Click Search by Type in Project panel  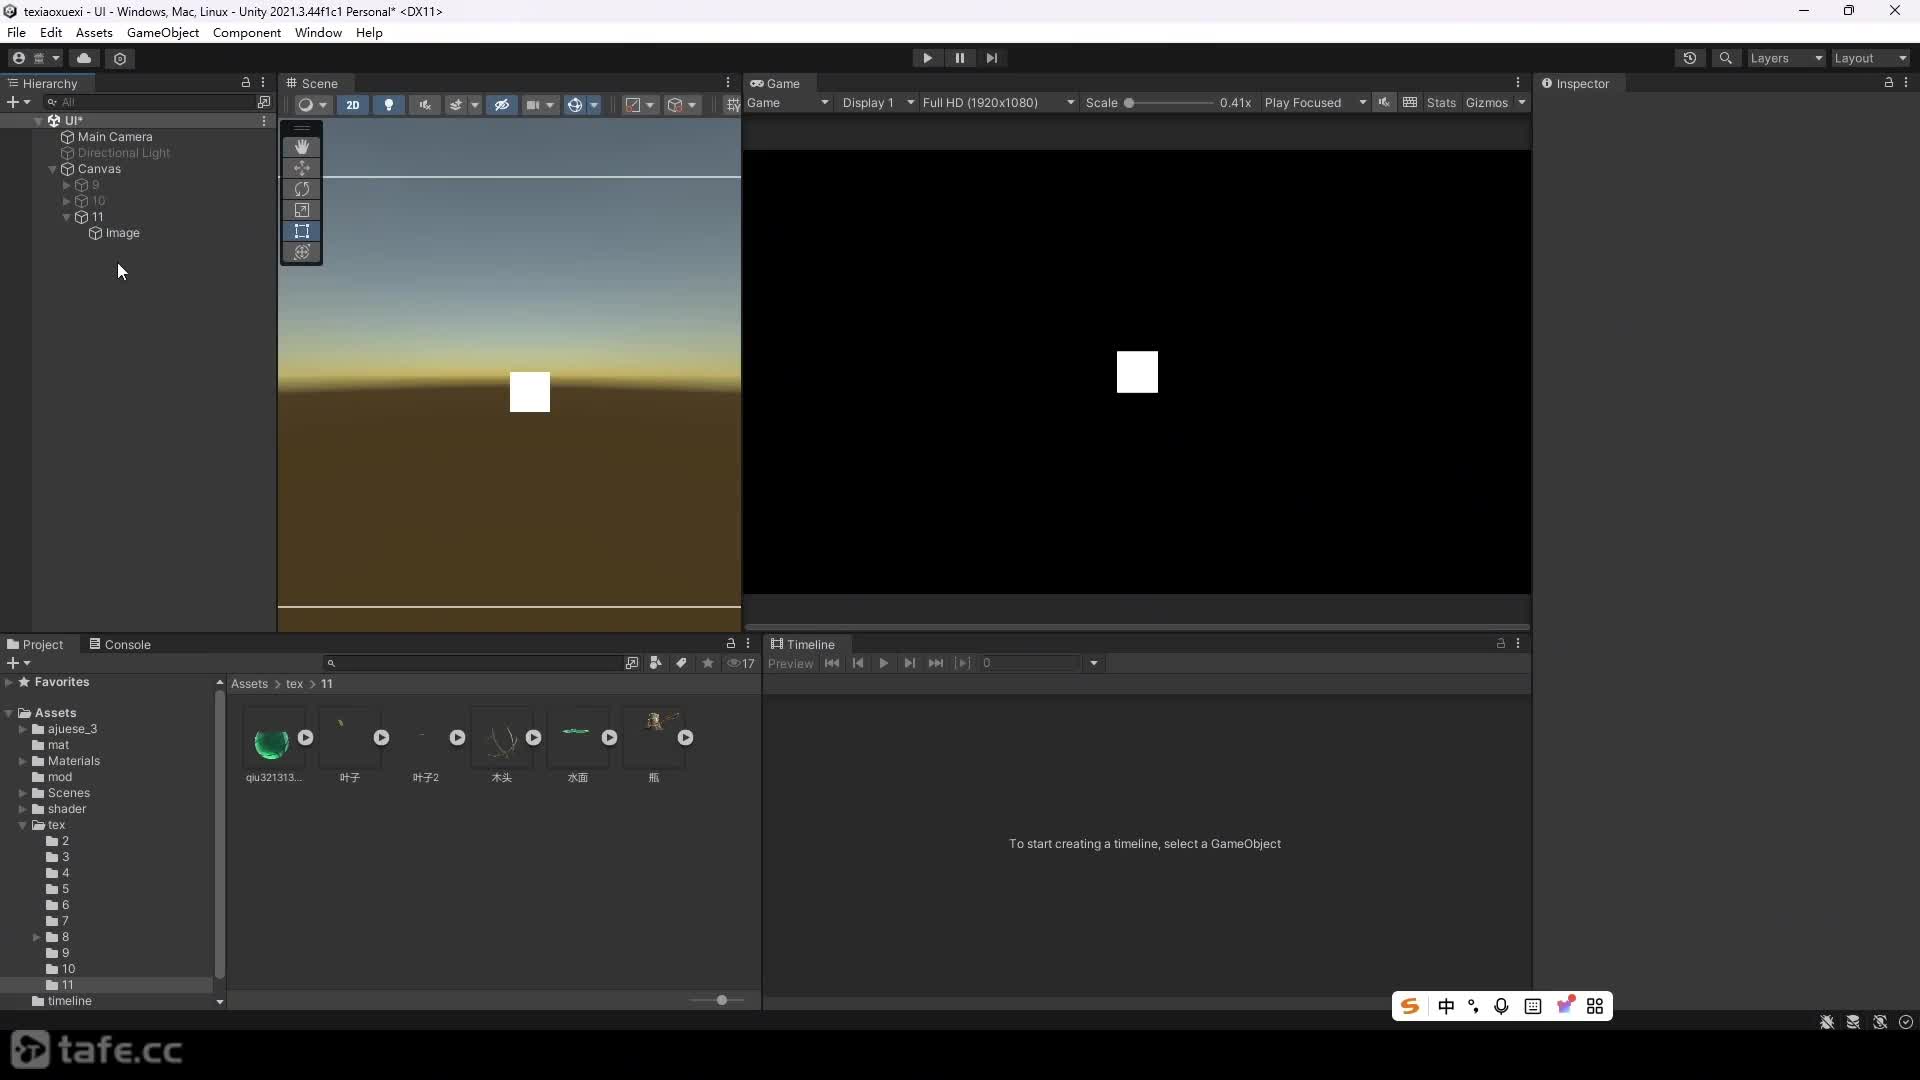pos(655,663)
